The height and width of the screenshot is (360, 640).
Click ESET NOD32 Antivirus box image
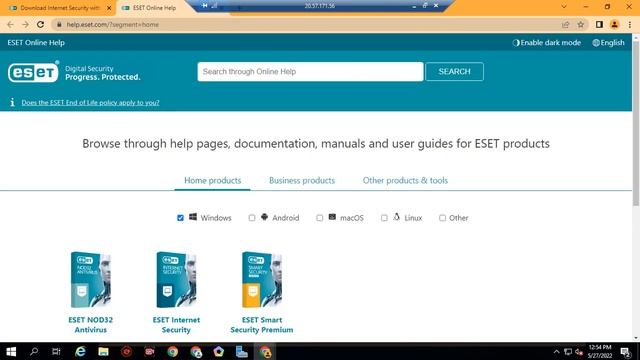[x=91, y=279]
